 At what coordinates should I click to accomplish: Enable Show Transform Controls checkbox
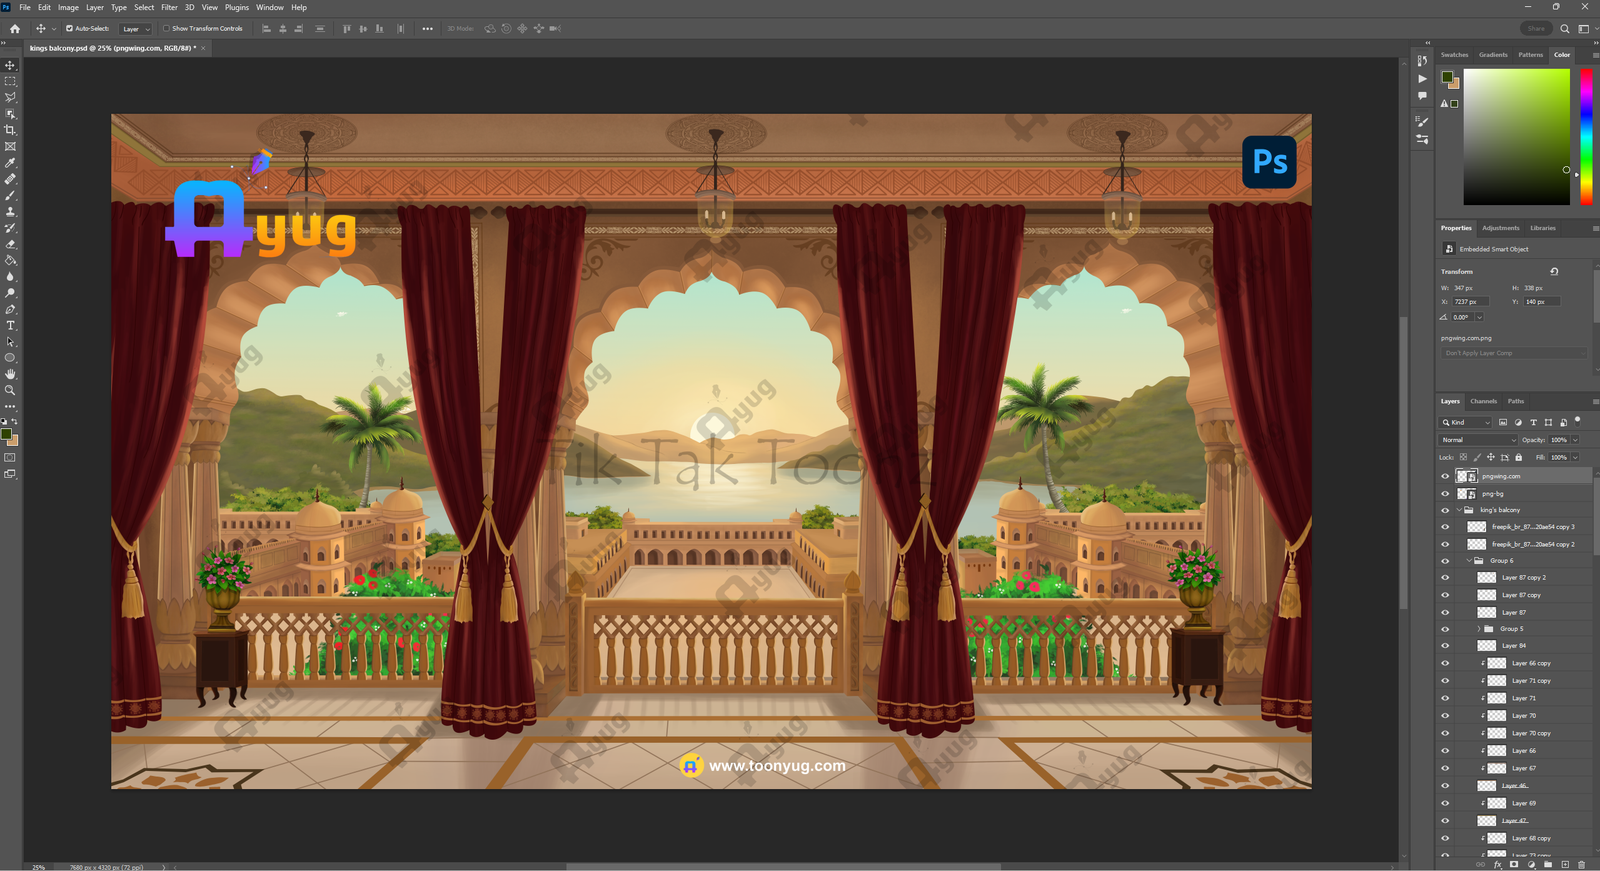tap(166, 29)
